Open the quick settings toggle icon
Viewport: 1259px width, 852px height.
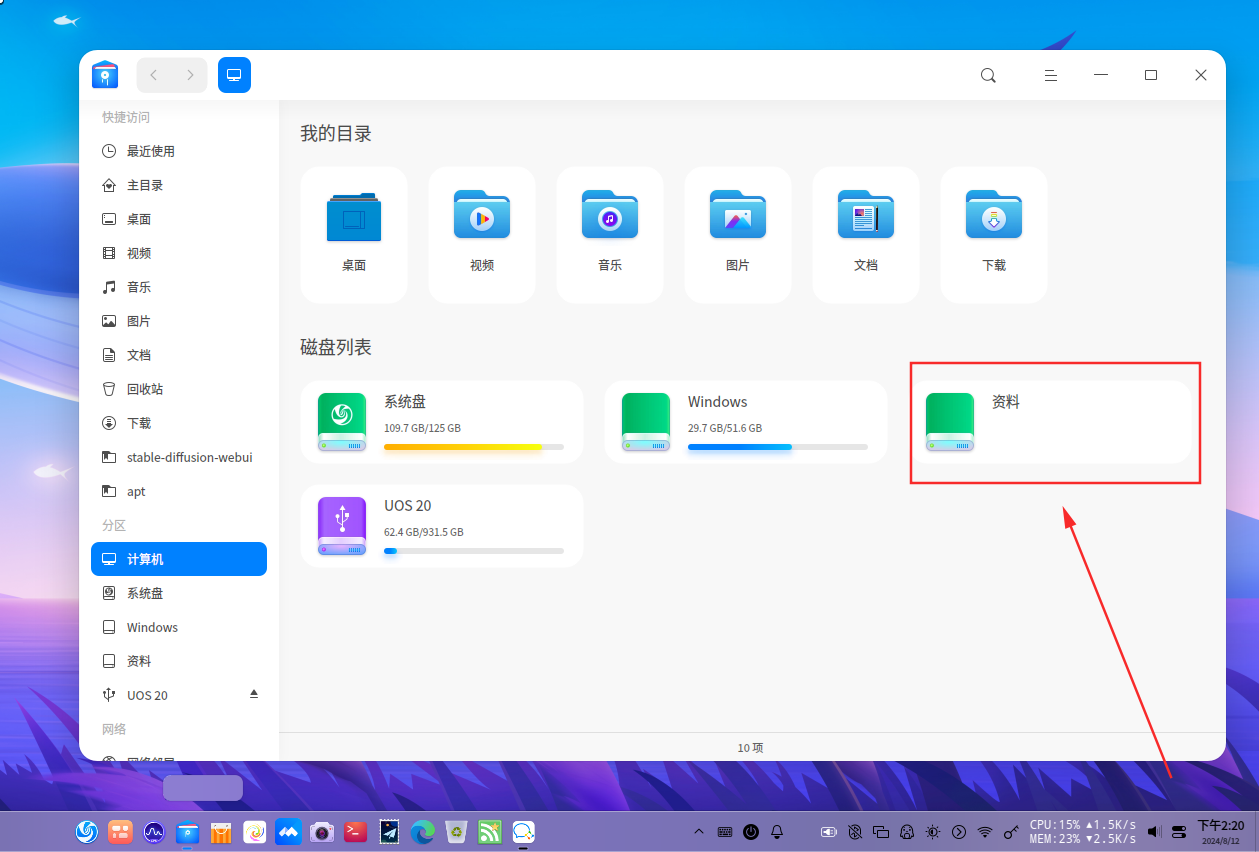[x=1179, y=831]
